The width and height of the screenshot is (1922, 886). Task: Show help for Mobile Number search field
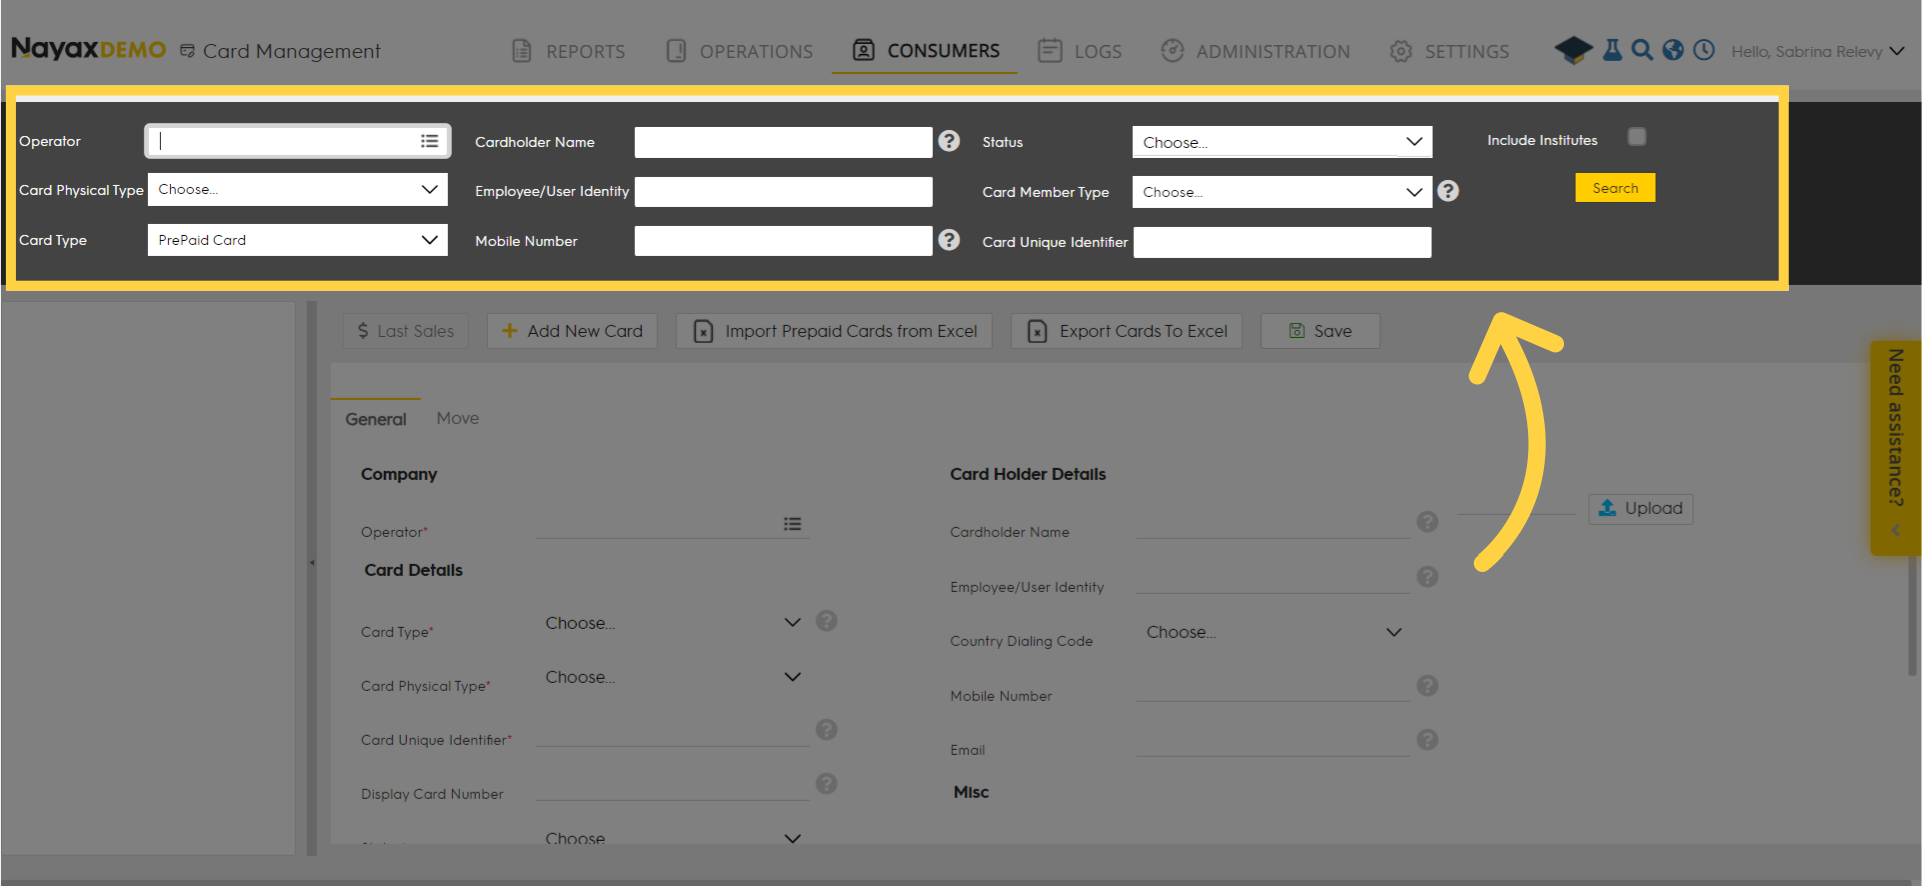[x=949, y=240]
